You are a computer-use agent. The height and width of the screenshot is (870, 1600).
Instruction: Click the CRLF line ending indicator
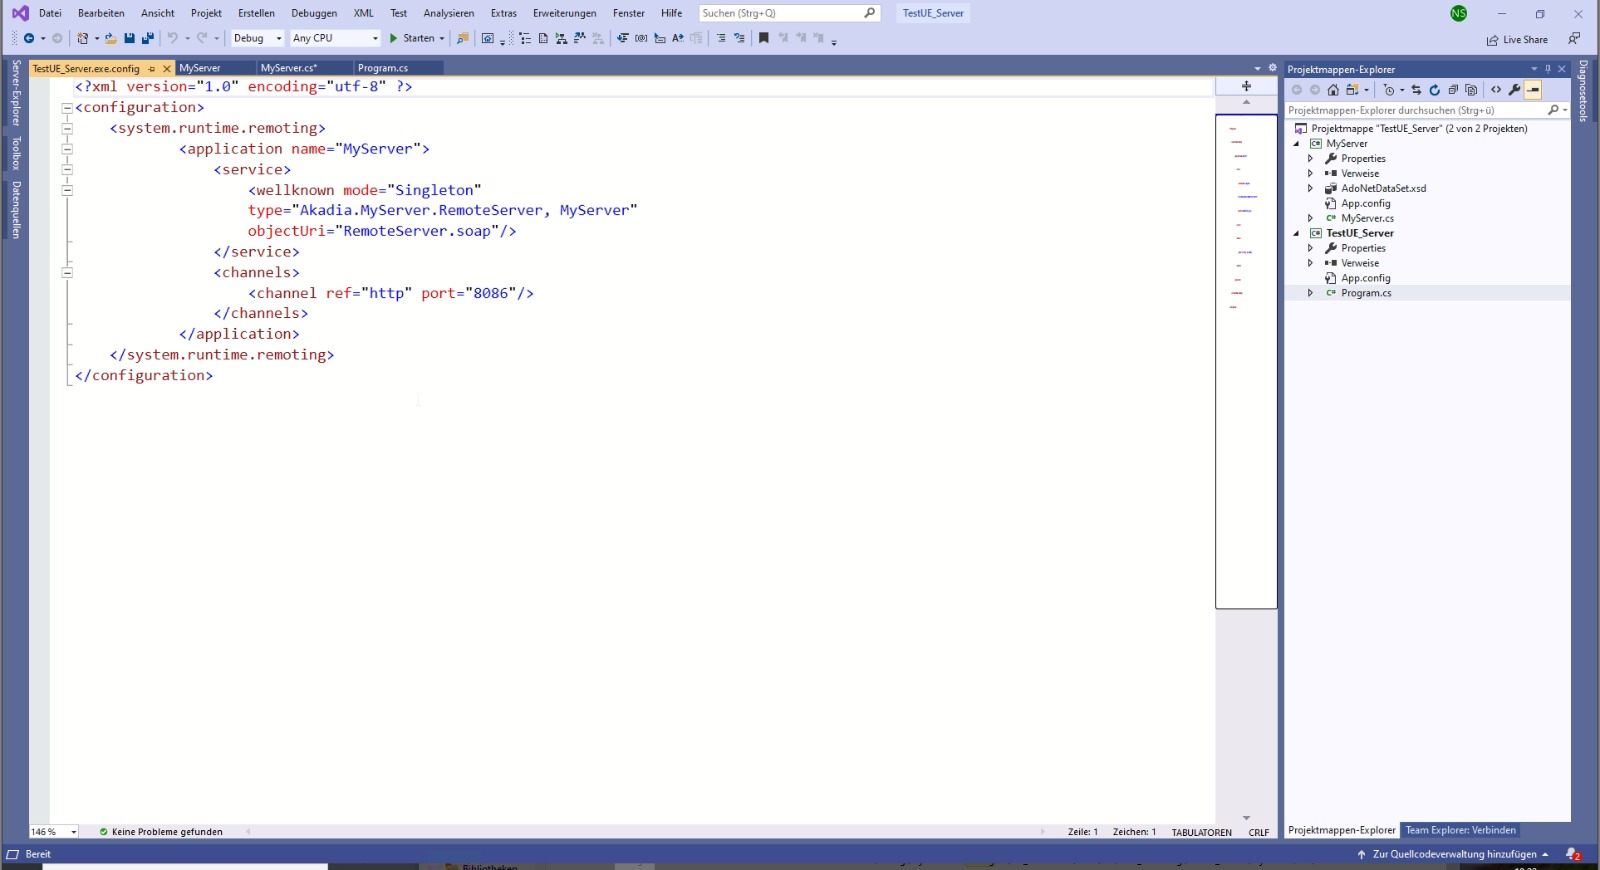point(1259,832)
